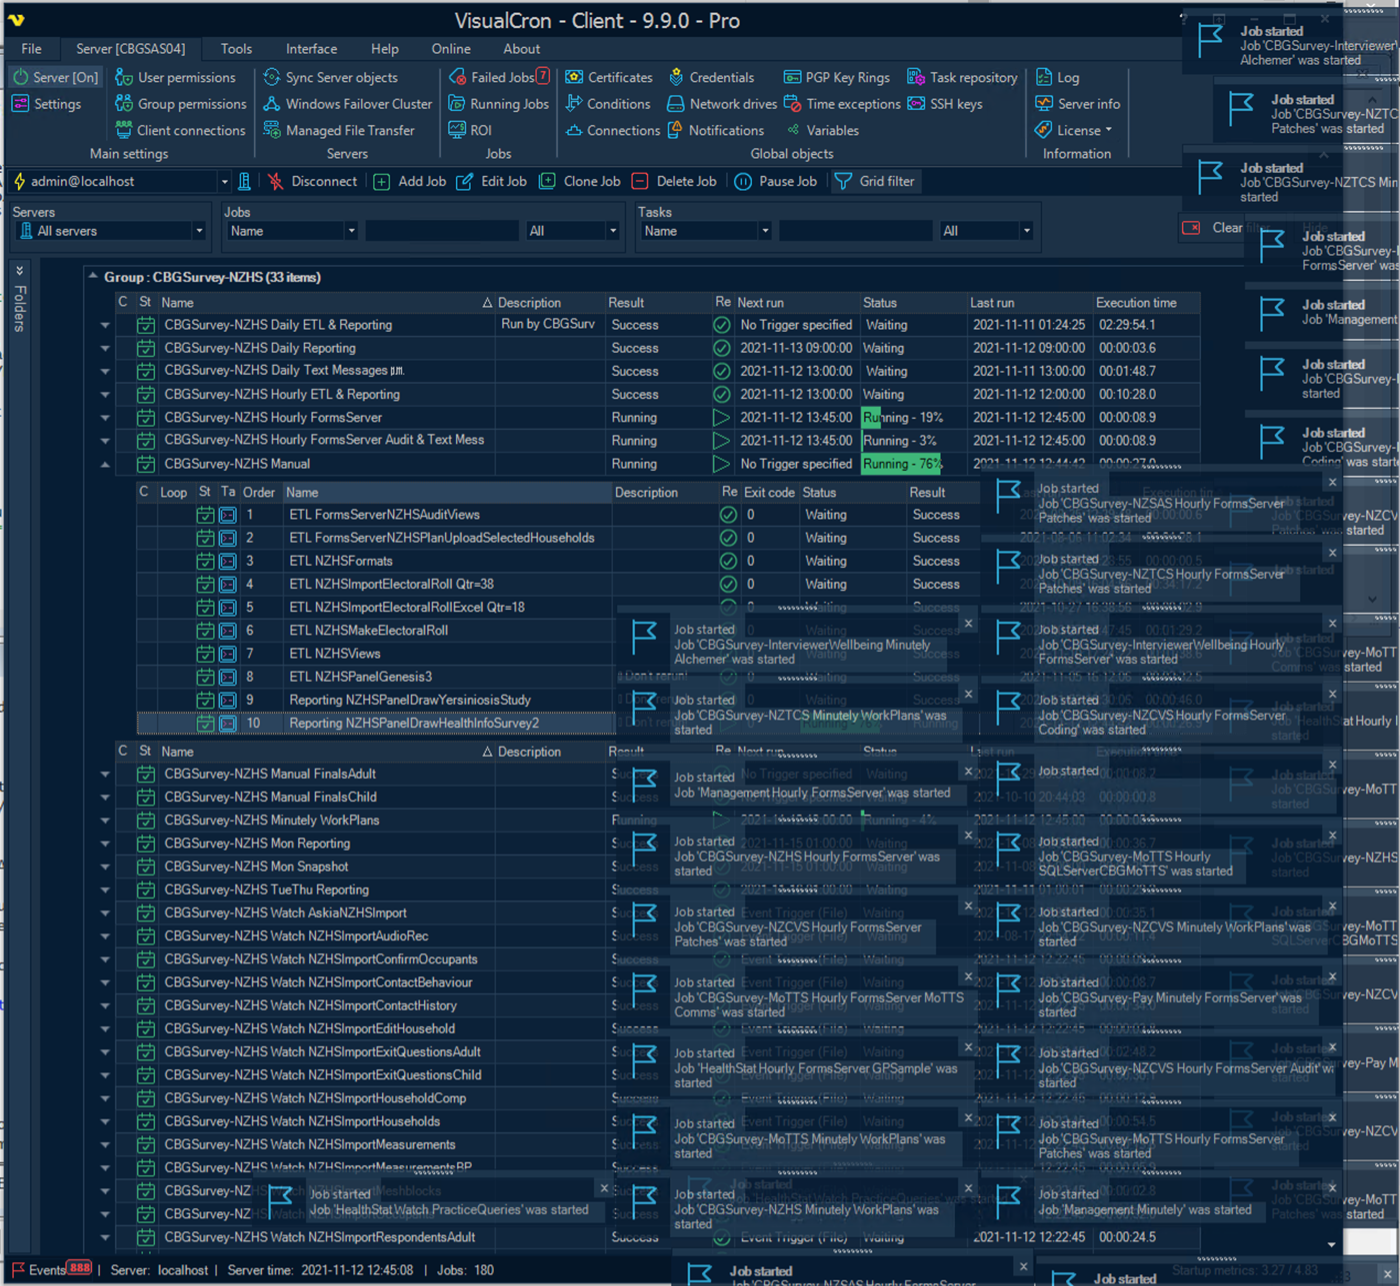Image resolution: width=1400 pixels, height=1286 pixels.
Task: Click Disconnect button
Action: pos(312,182)
